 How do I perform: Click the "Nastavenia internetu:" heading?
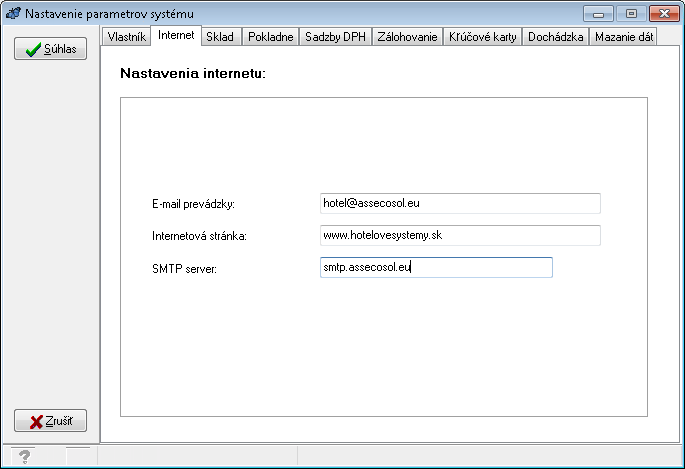(193, 73)
